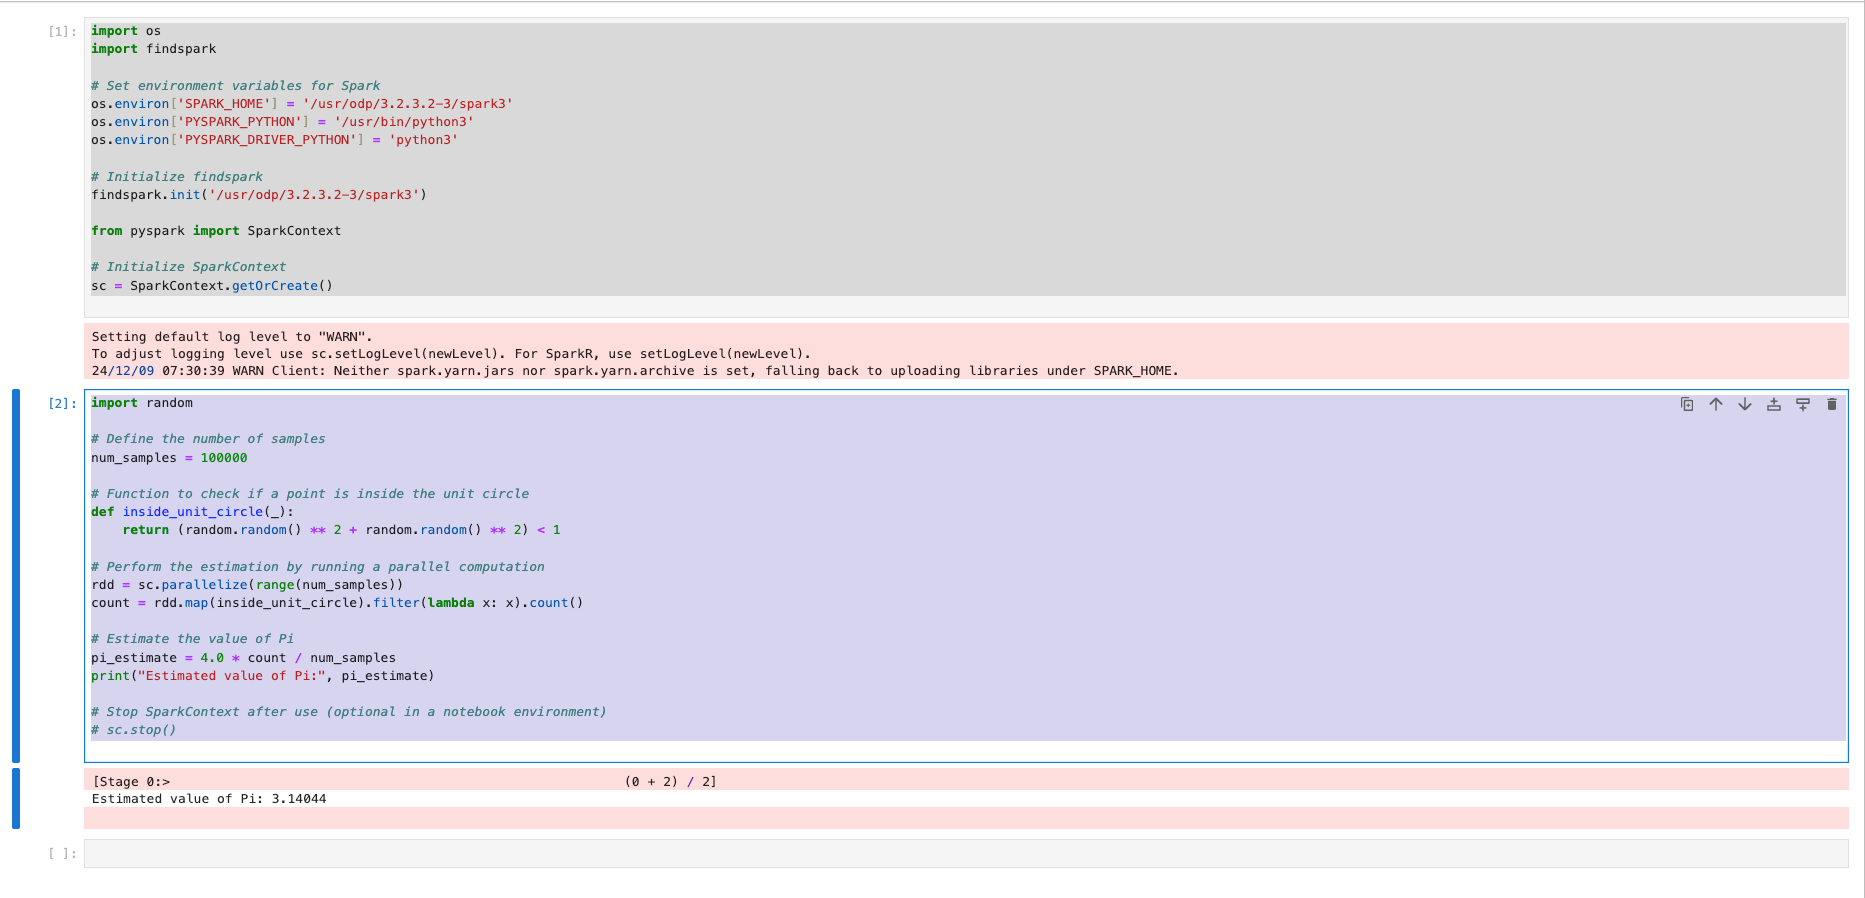Collapse cell 2 output using blue bar

[x=16, y=798]
